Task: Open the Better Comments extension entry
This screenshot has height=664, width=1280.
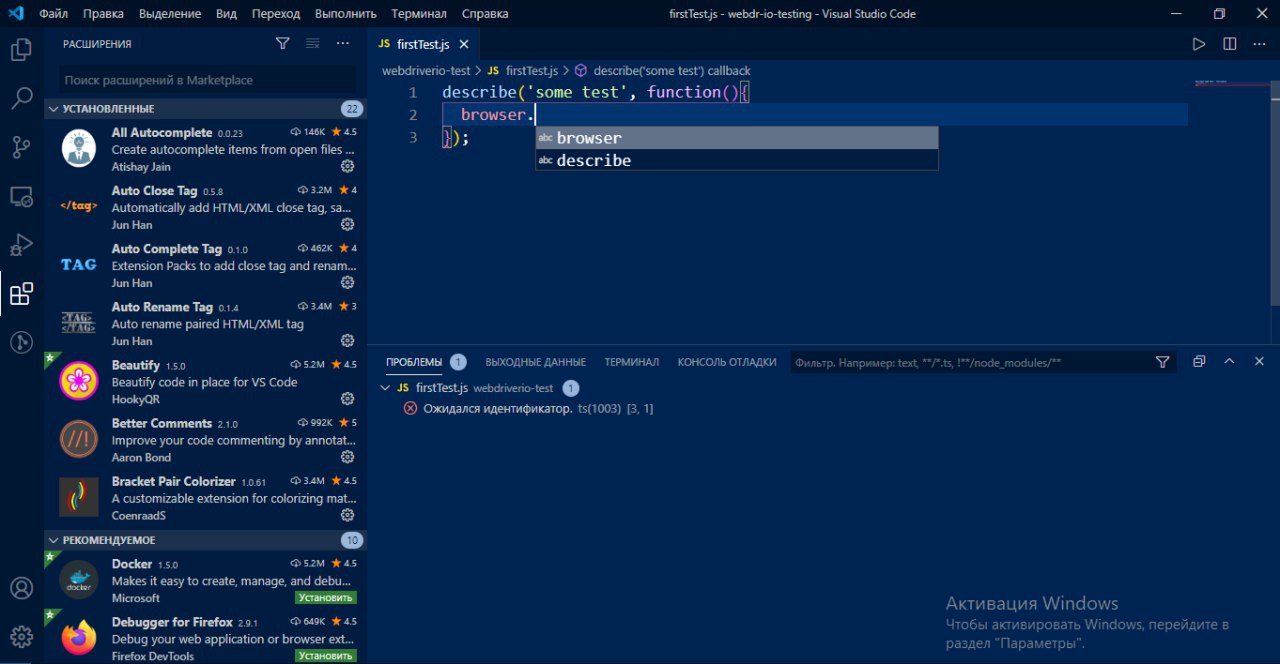Action: 205,440
